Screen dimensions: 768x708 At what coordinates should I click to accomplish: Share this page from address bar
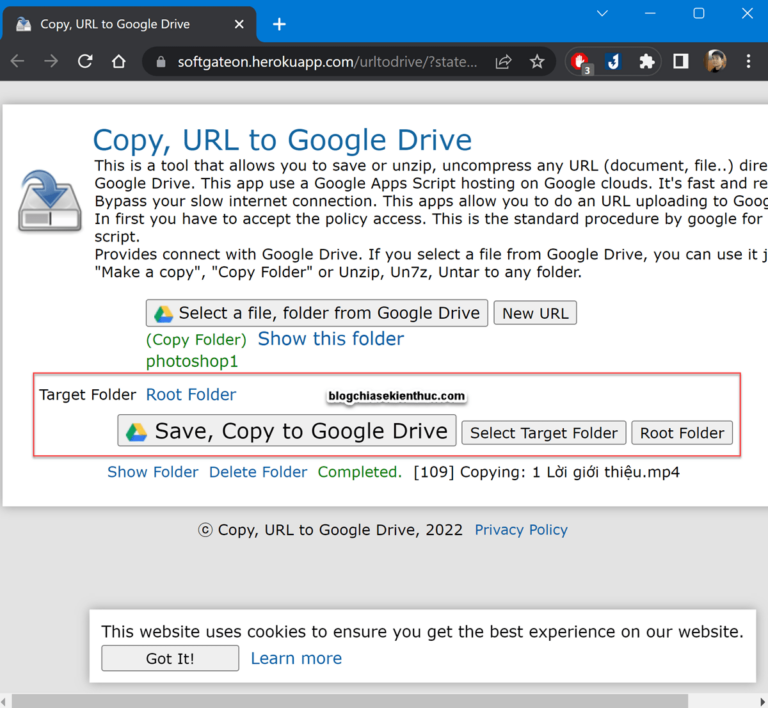click(x=504, y=62)
